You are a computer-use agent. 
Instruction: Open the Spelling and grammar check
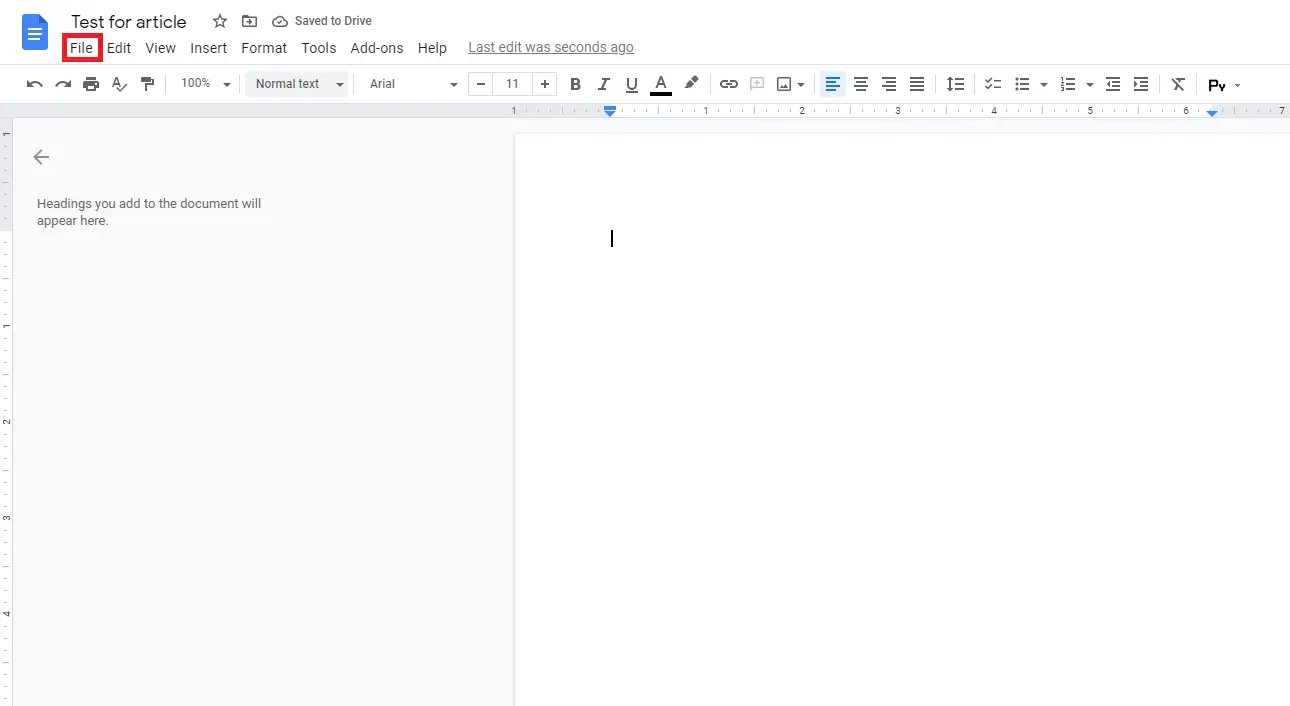coord(119,84)
